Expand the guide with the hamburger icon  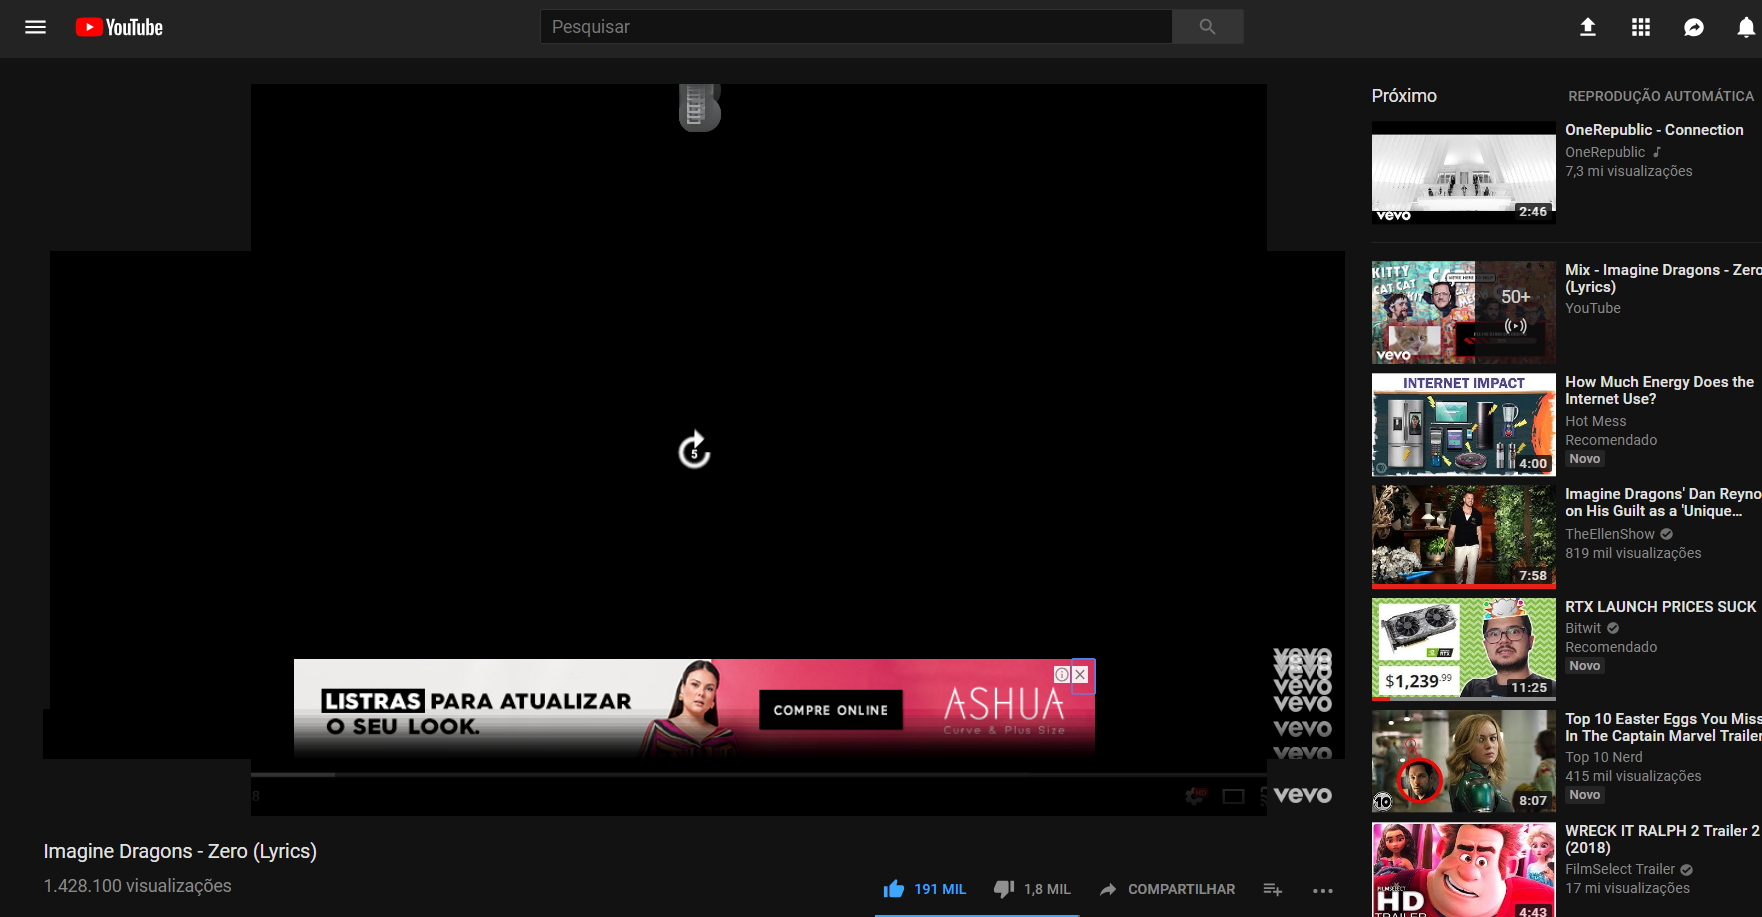35,27
